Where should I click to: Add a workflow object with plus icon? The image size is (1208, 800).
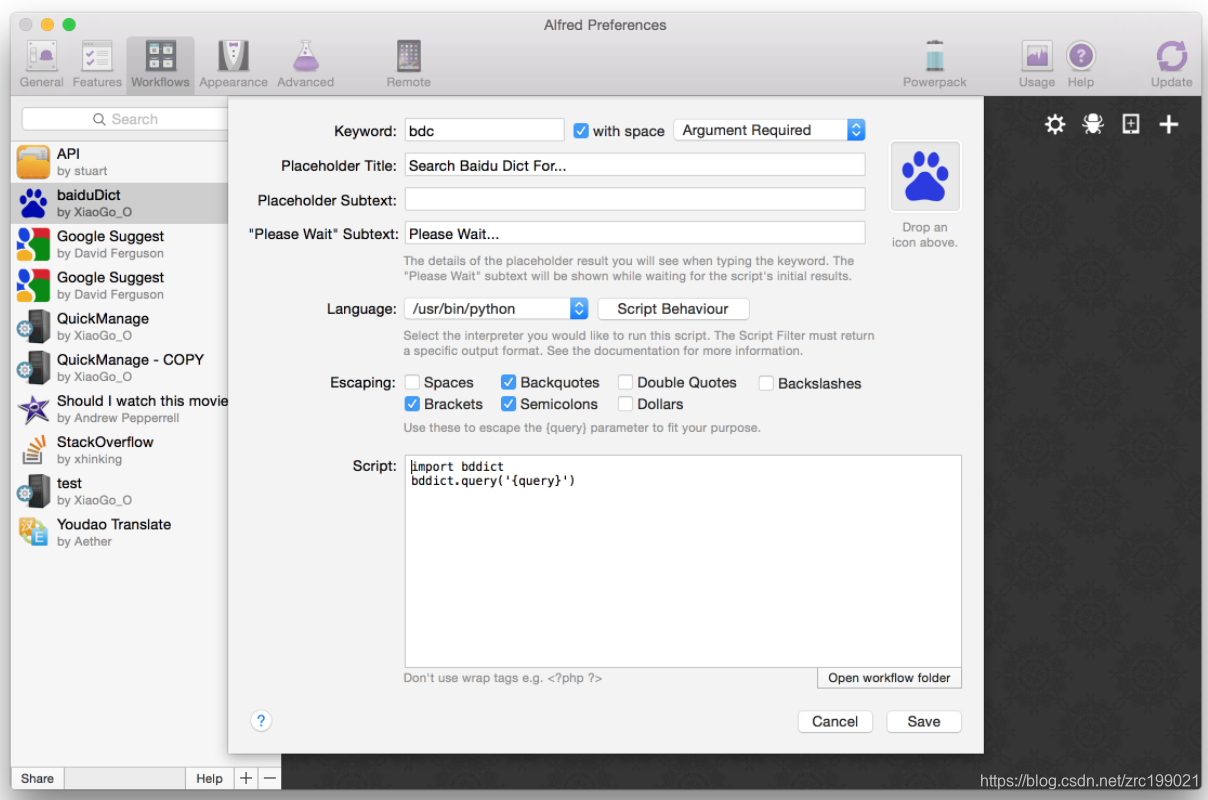[1169, 124]
